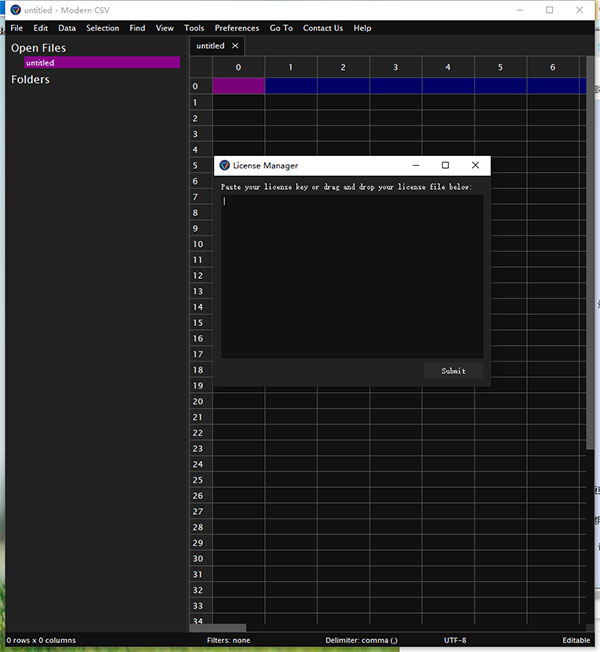Select row header 10

point(201,244)
